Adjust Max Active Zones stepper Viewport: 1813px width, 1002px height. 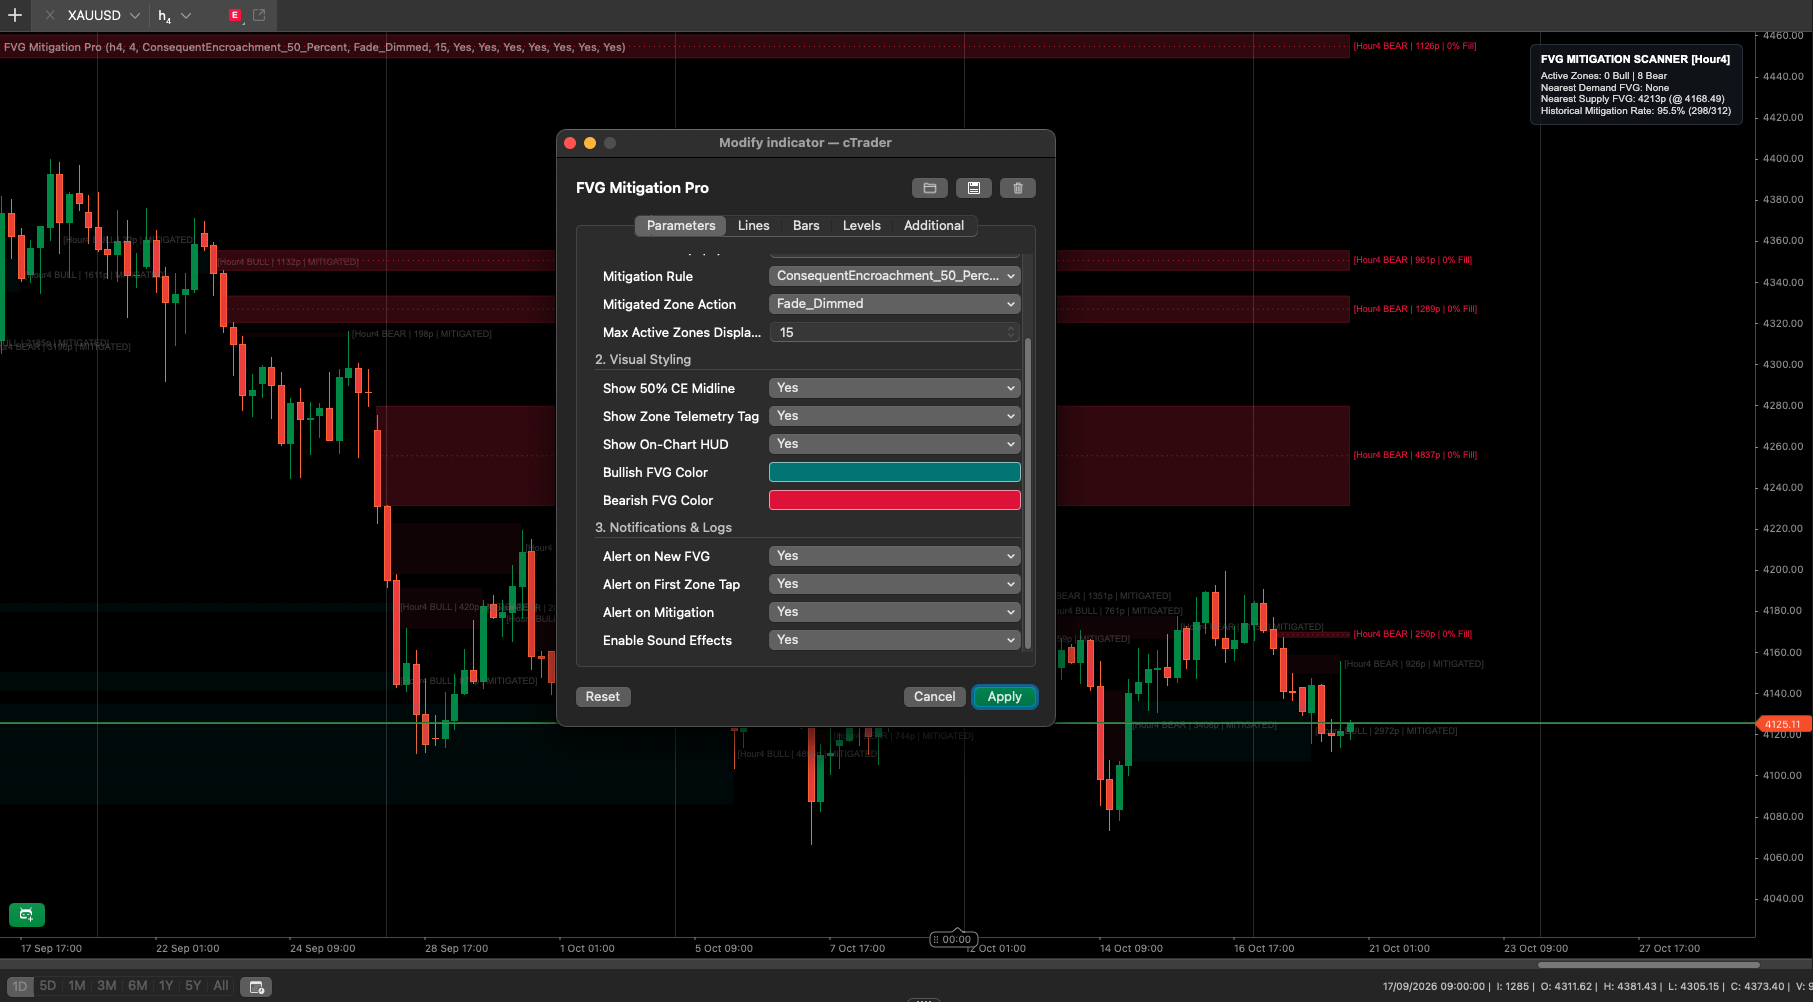1010,332
